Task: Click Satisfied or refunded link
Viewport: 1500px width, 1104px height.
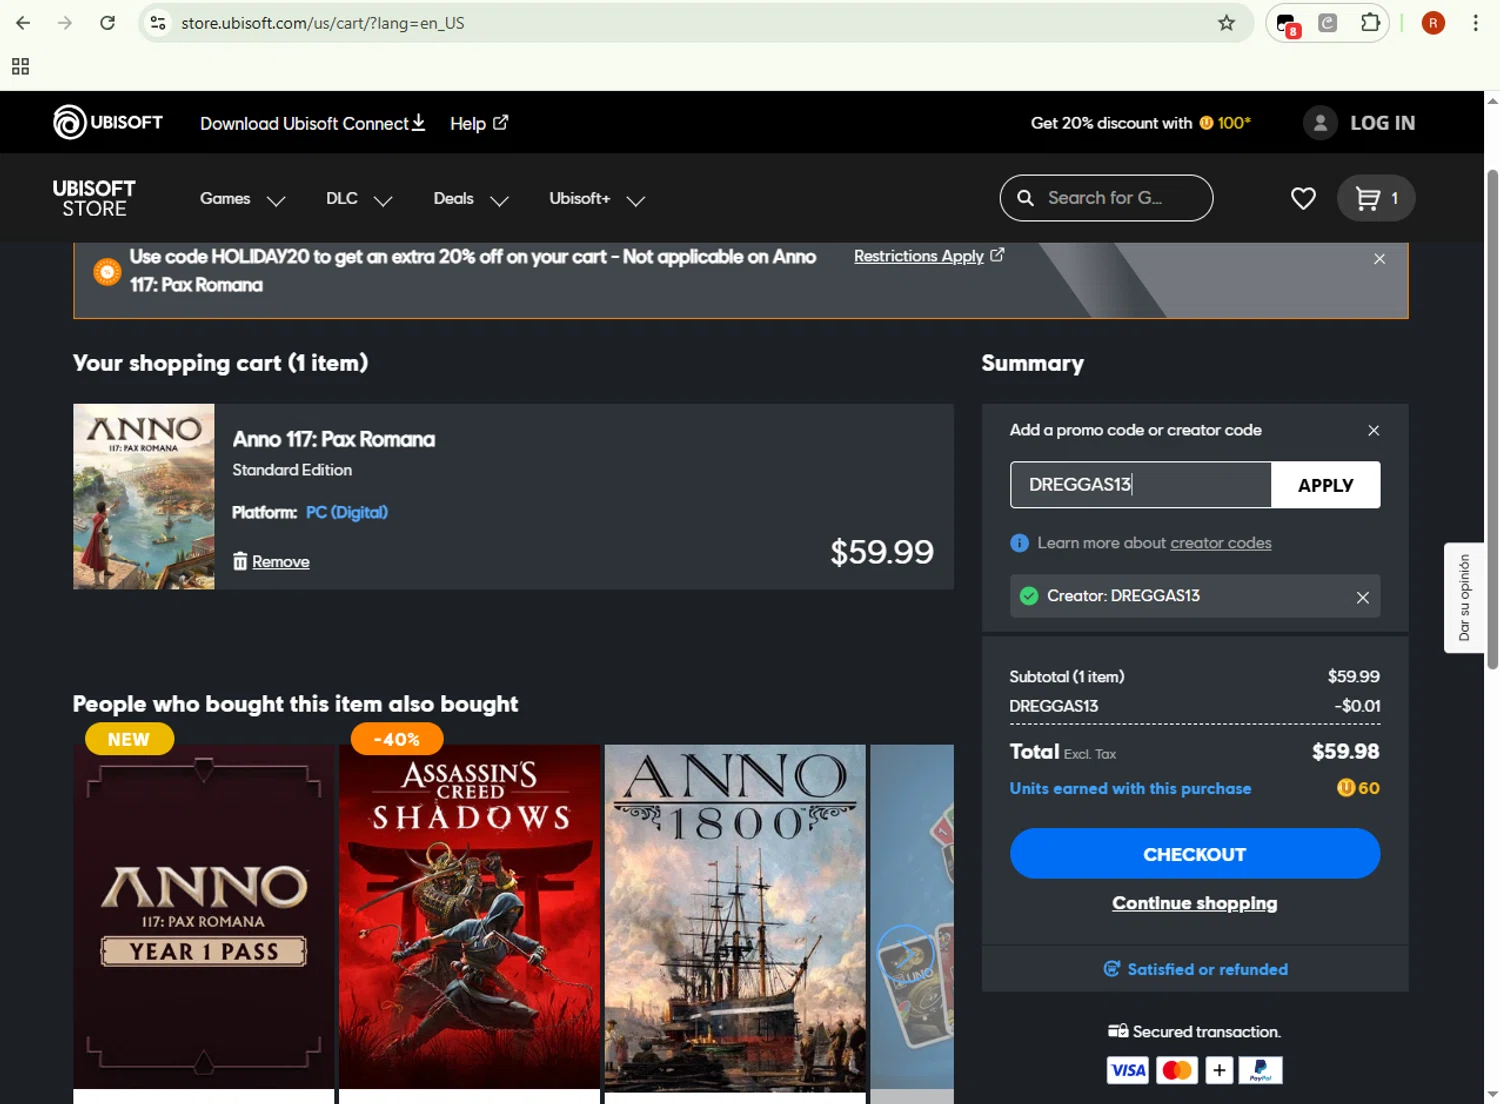Action: pyautogui.click(x=1207, y=969)
